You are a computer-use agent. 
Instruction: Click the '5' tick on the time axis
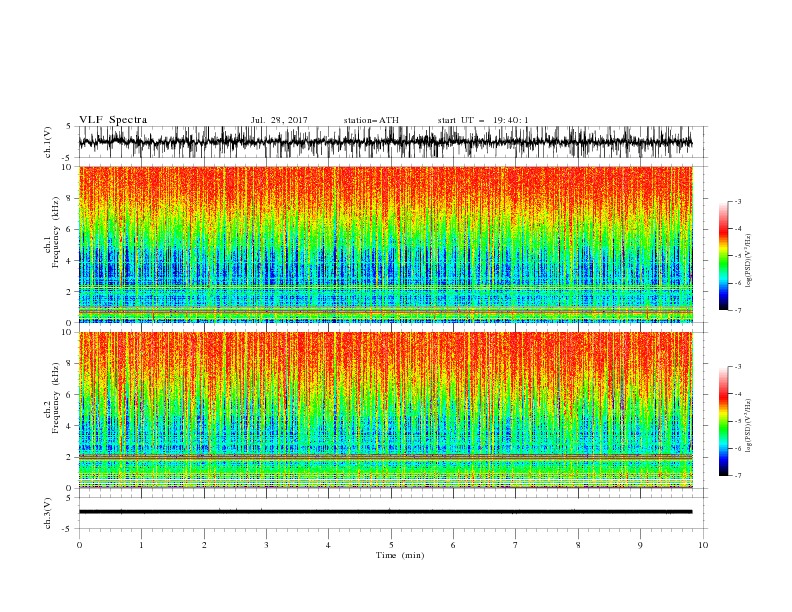(x=391, y=545)
